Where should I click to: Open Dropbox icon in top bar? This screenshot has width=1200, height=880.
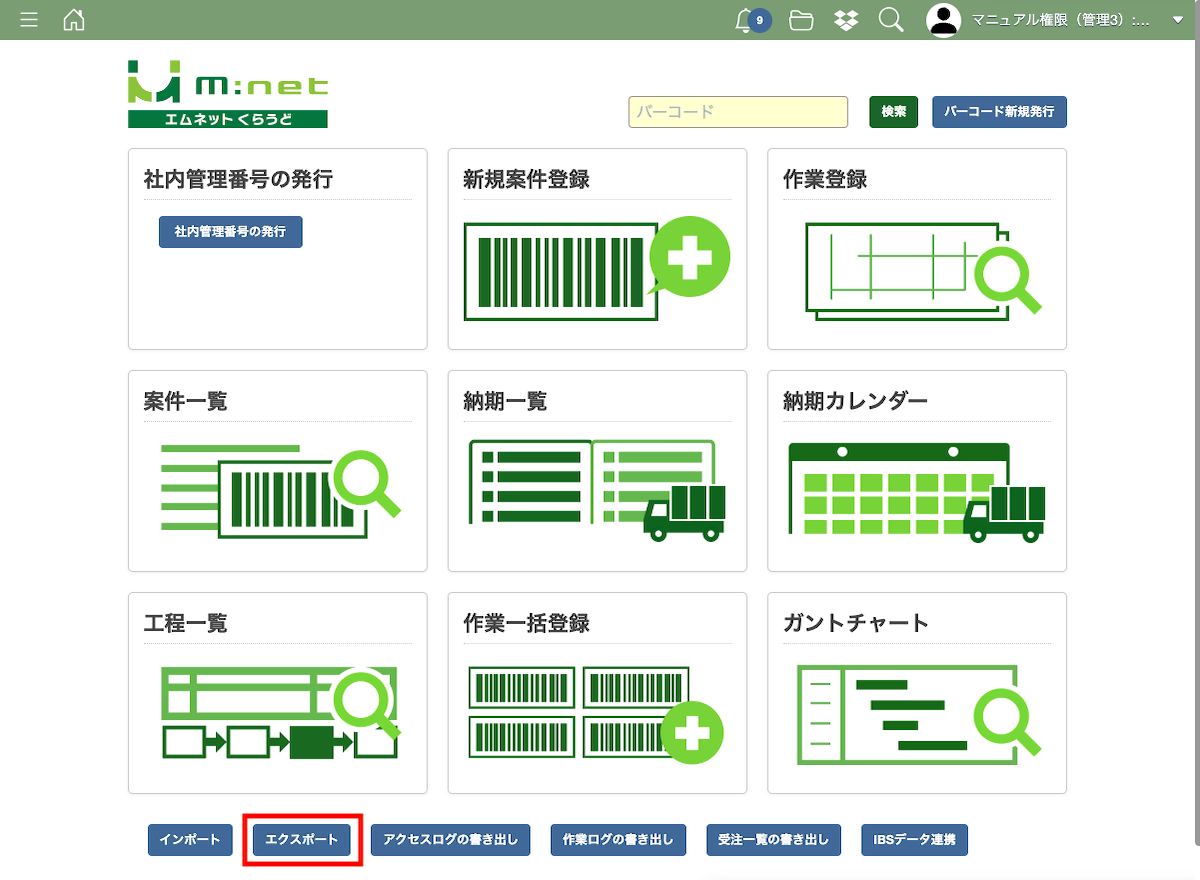pyautogui.click(x=846, y=20)
